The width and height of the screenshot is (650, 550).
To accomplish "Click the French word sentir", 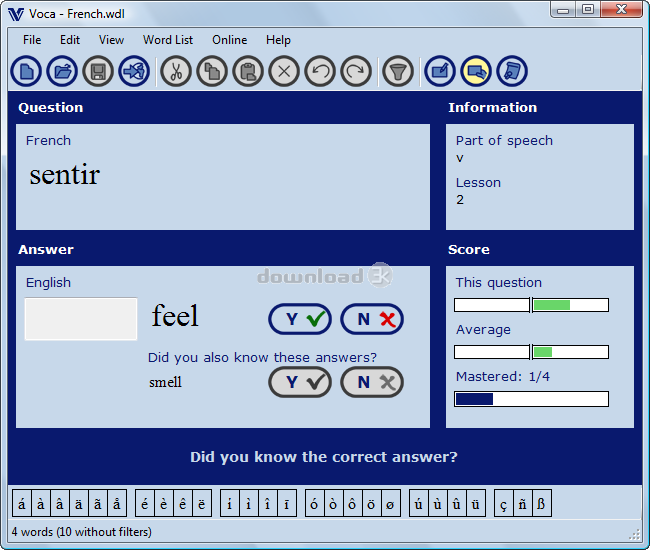I will (x=65, y=174).
